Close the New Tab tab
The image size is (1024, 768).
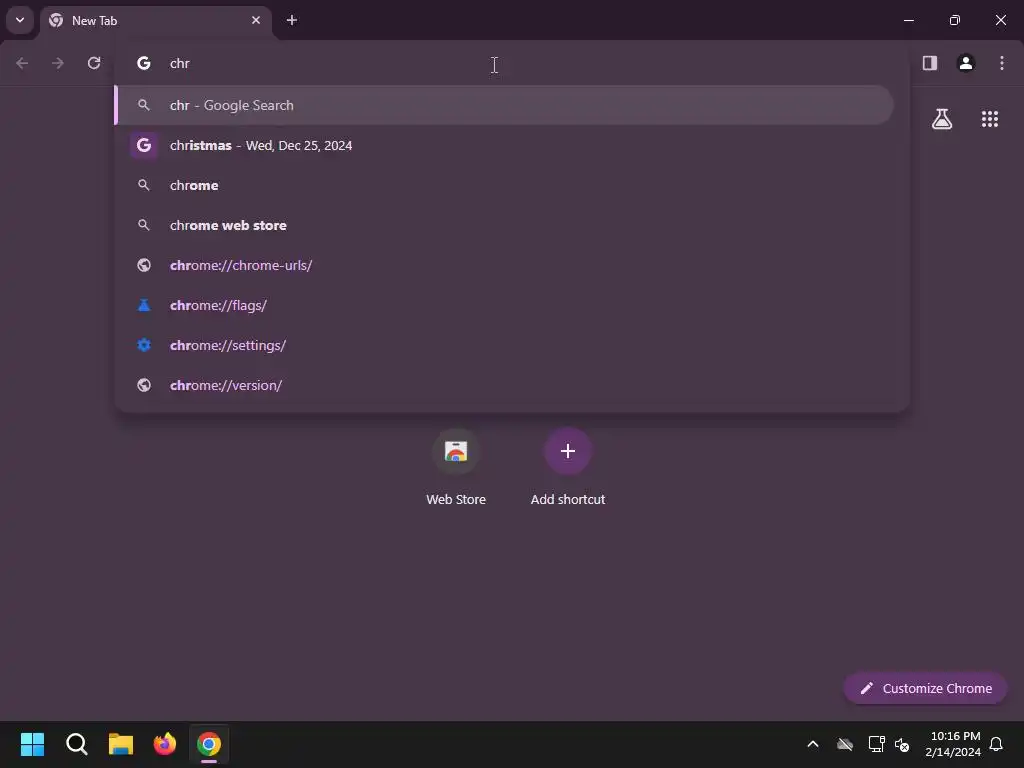[256, 20]
